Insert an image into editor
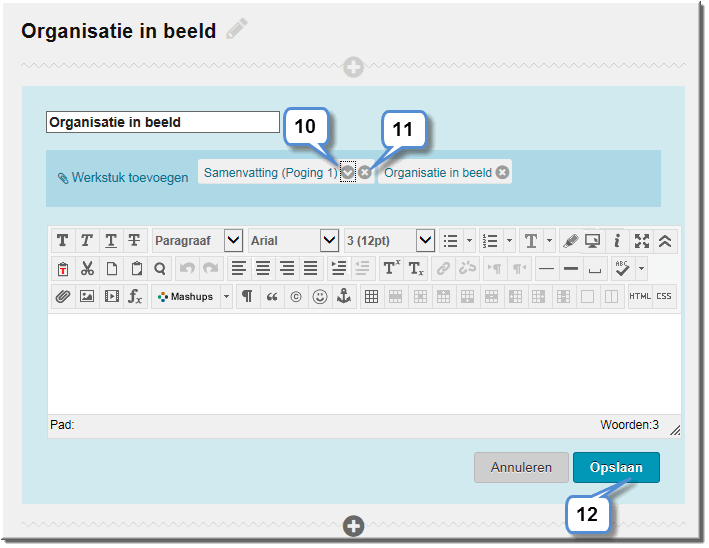 pos(87,297)
